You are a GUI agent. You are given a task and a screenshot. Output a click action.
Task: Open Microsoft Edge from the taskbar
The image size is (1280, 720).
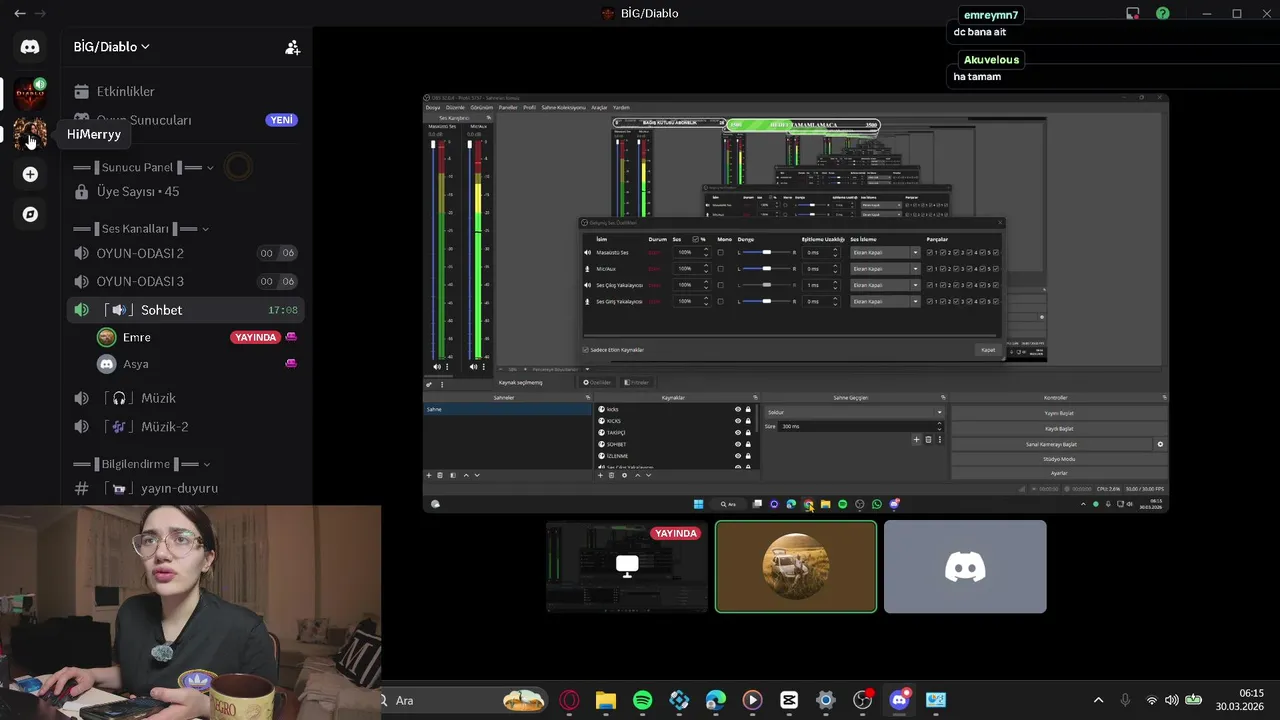point(716,700)
